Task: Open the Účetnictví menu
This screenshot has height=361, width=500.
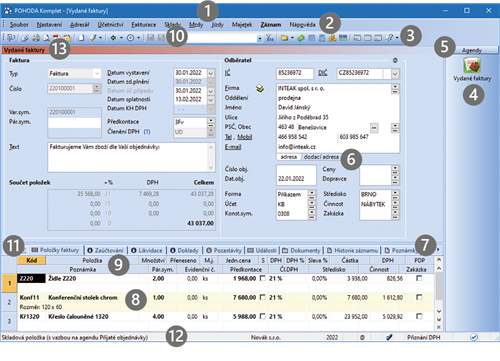Action: click(110, 25)
